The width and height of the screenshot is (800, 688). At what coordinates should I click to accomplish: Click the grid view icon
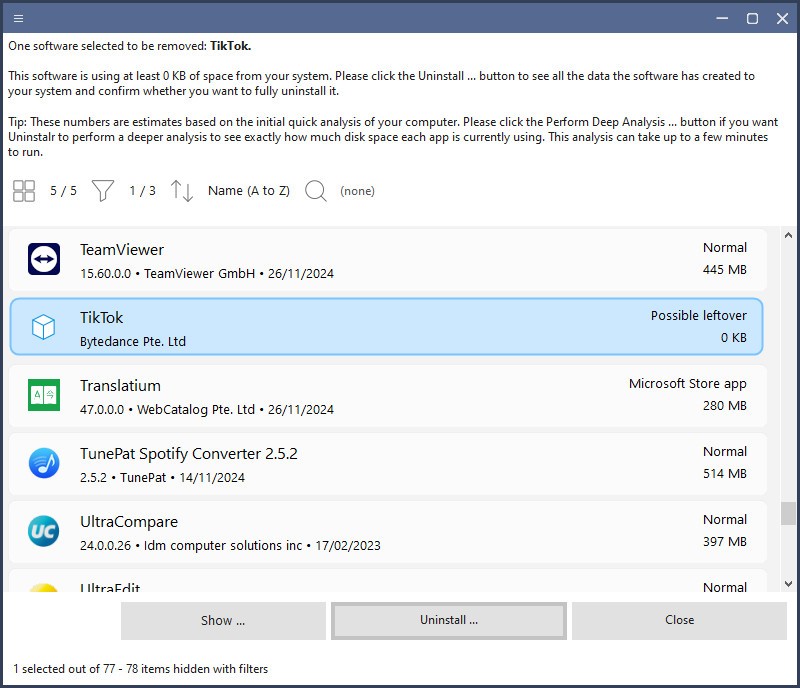click(23, 191)
